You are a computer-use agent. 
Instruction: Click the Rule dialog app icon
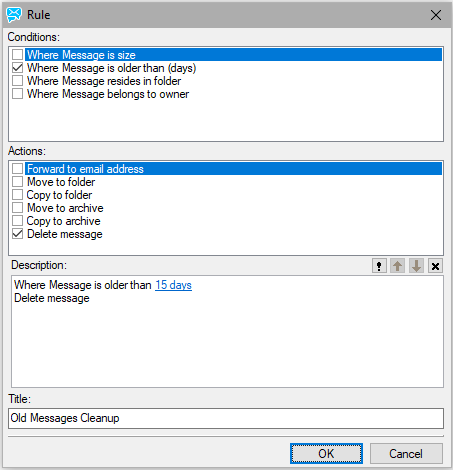coord(14,15)
